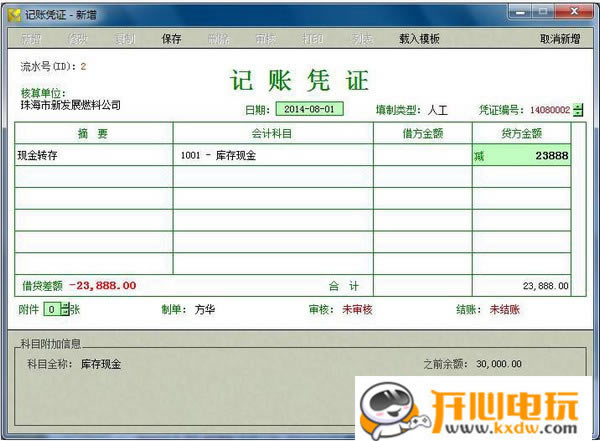The height and width of the screenshot is (441, 600).
Task: Click the stepper beside 凭证编号 14080002
Action: point(578,110)
